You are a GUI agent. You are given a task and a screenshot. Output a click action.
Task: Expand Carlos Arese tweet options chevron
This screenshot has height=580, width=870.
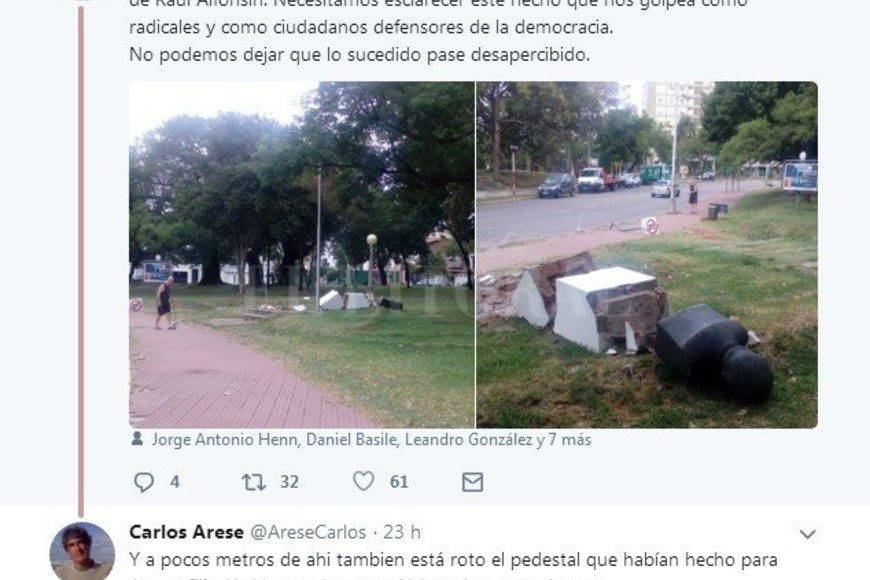807,534
